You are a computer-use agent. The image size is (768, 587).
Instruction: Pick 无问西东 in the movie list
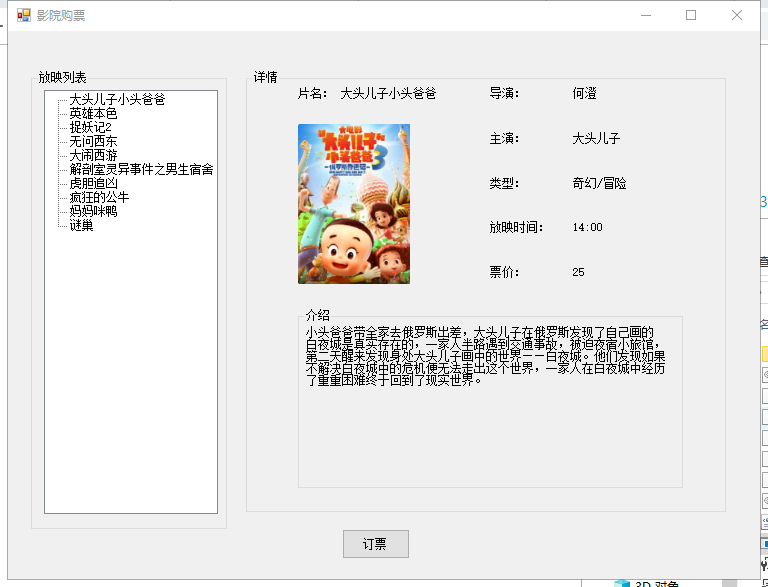click(x=93, y=142)
